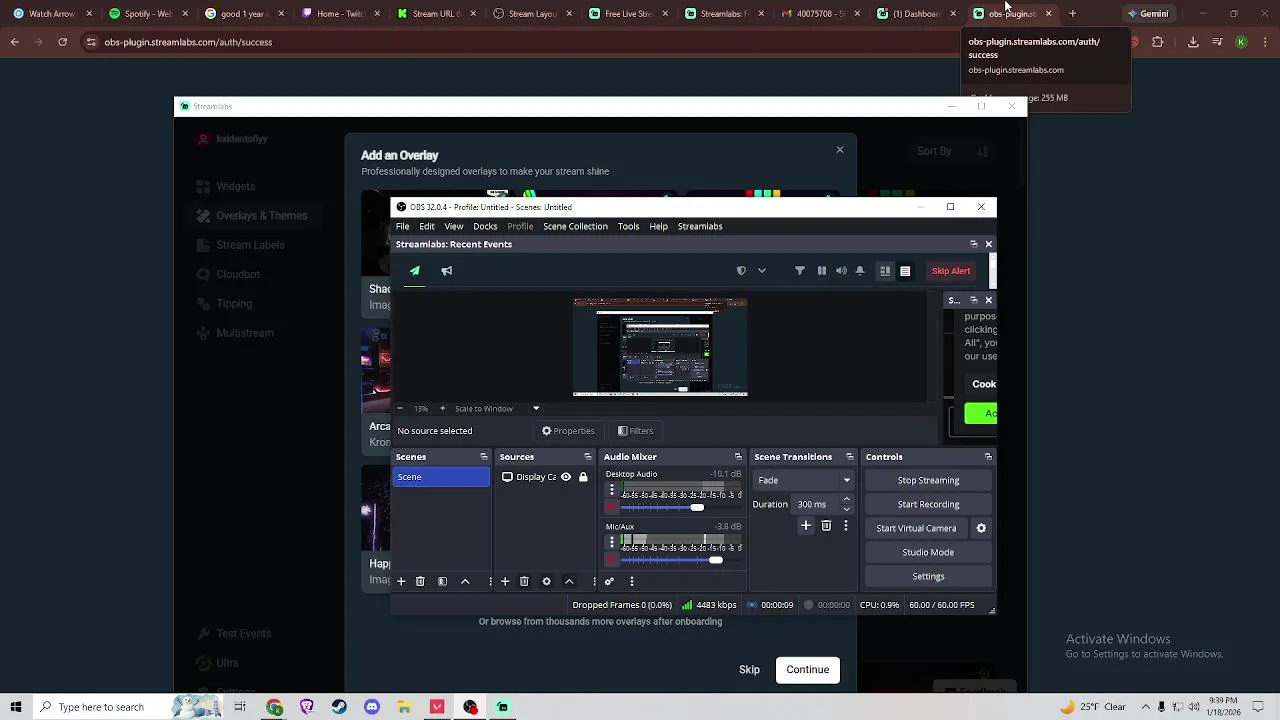The height and width of the screenshot is (720, 1280).
Task: Mute Mic/Aux with the speaker button
Action: click(x=612, y=559)
